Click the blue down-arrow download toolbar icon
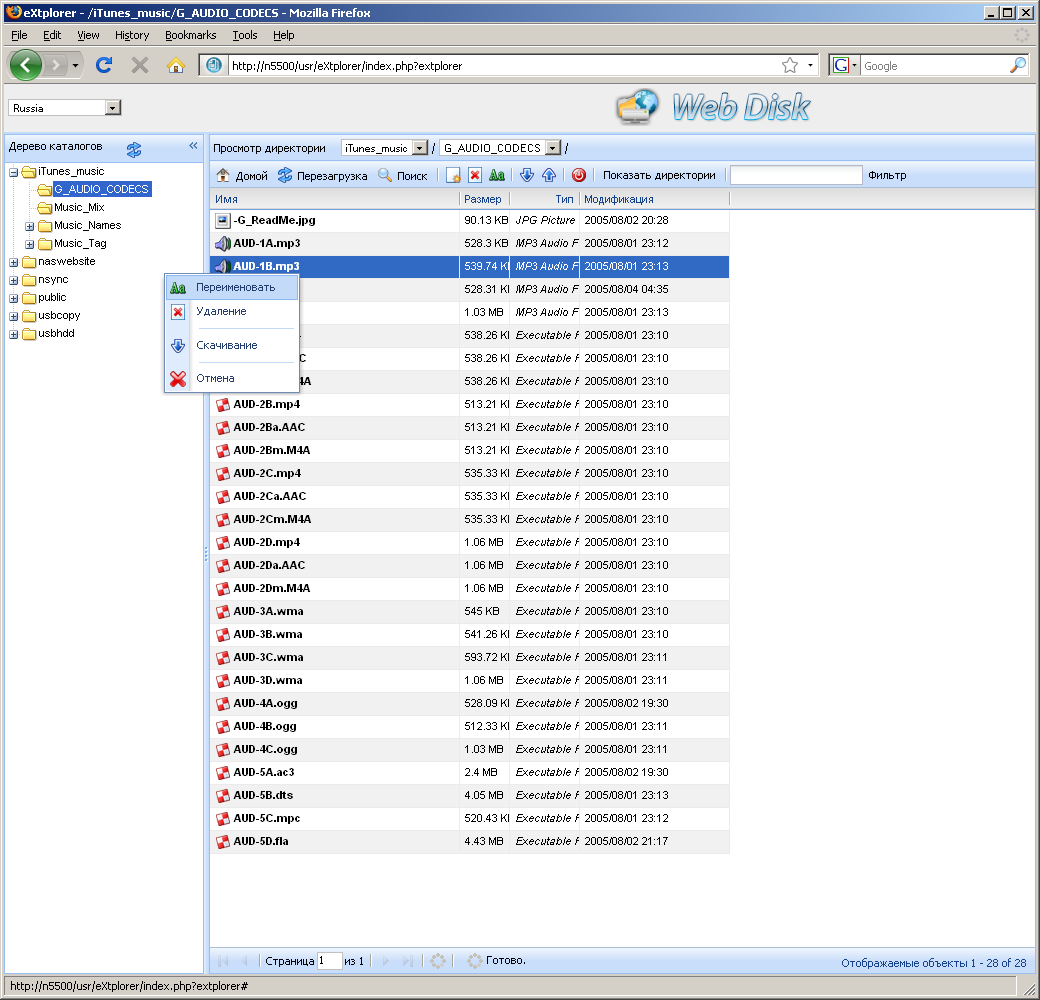The image size is (1040, 1000). click(527, 175)
